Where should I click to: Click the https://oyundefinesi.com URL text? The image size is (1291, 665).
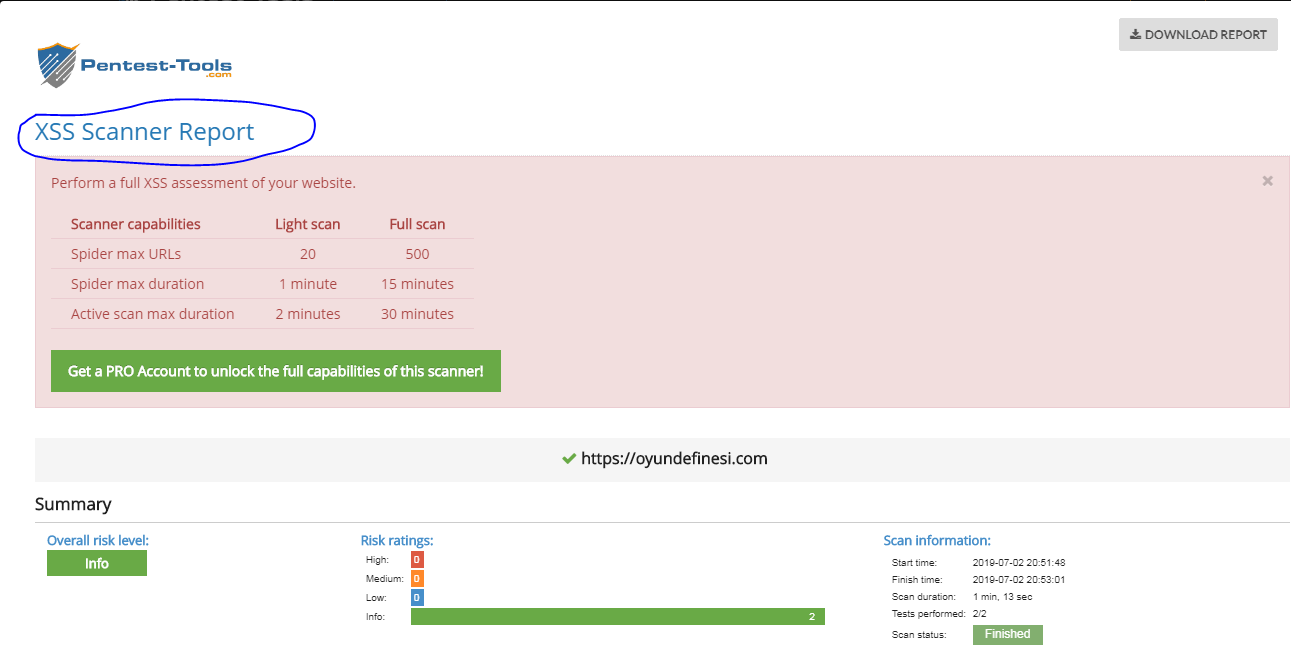tap(674, 459)
